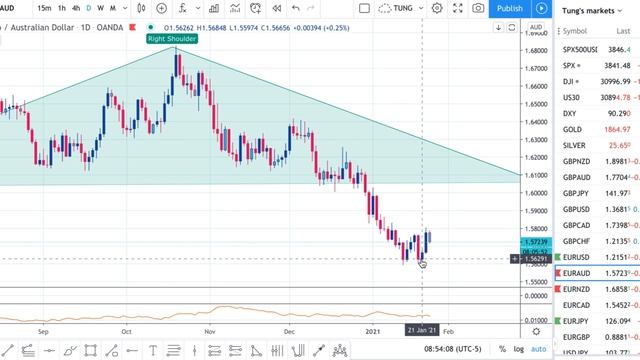Screen dimensions: 640x360
Task: Redo the last chart action
Action: (x=311, y=8)
